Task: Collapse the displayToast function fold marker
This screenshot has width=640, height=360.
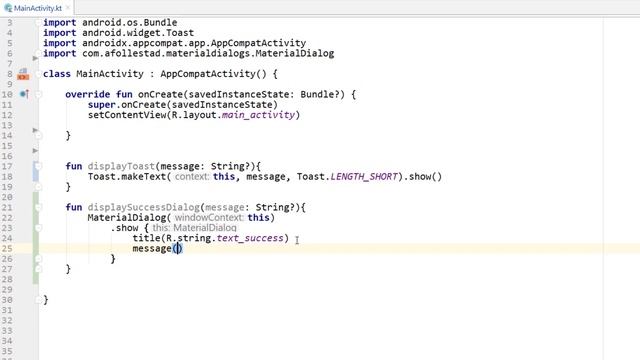Action: 38,166
